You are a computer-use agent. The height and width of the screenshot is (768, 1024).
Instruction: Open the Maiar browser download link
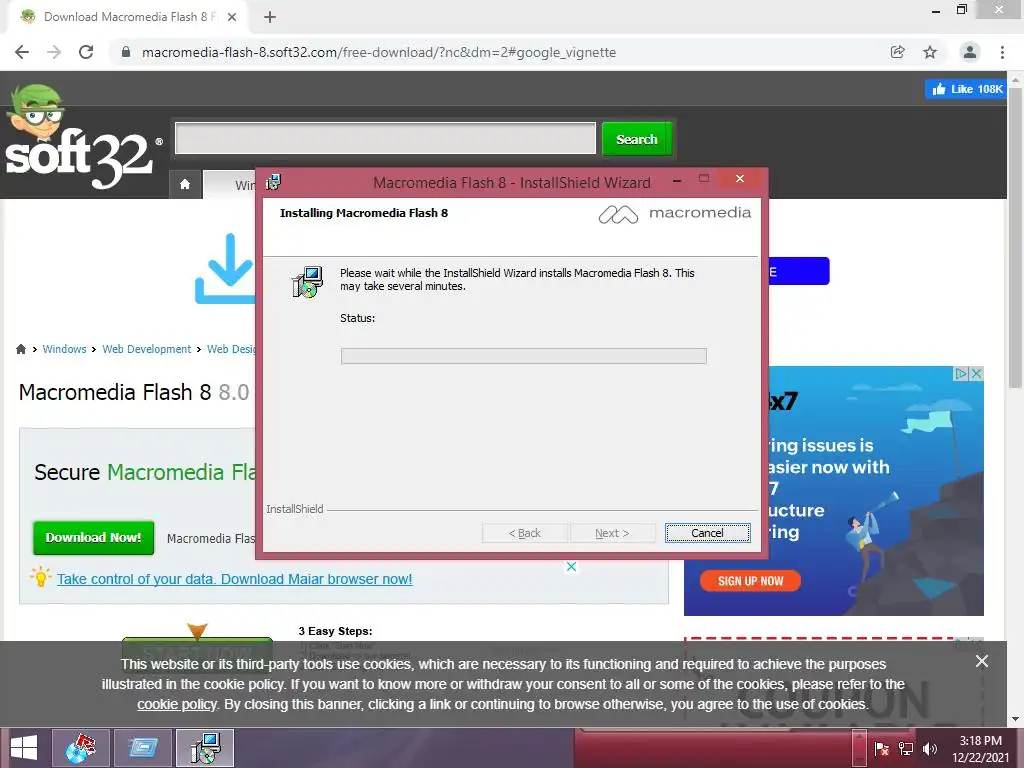[234, 579]
